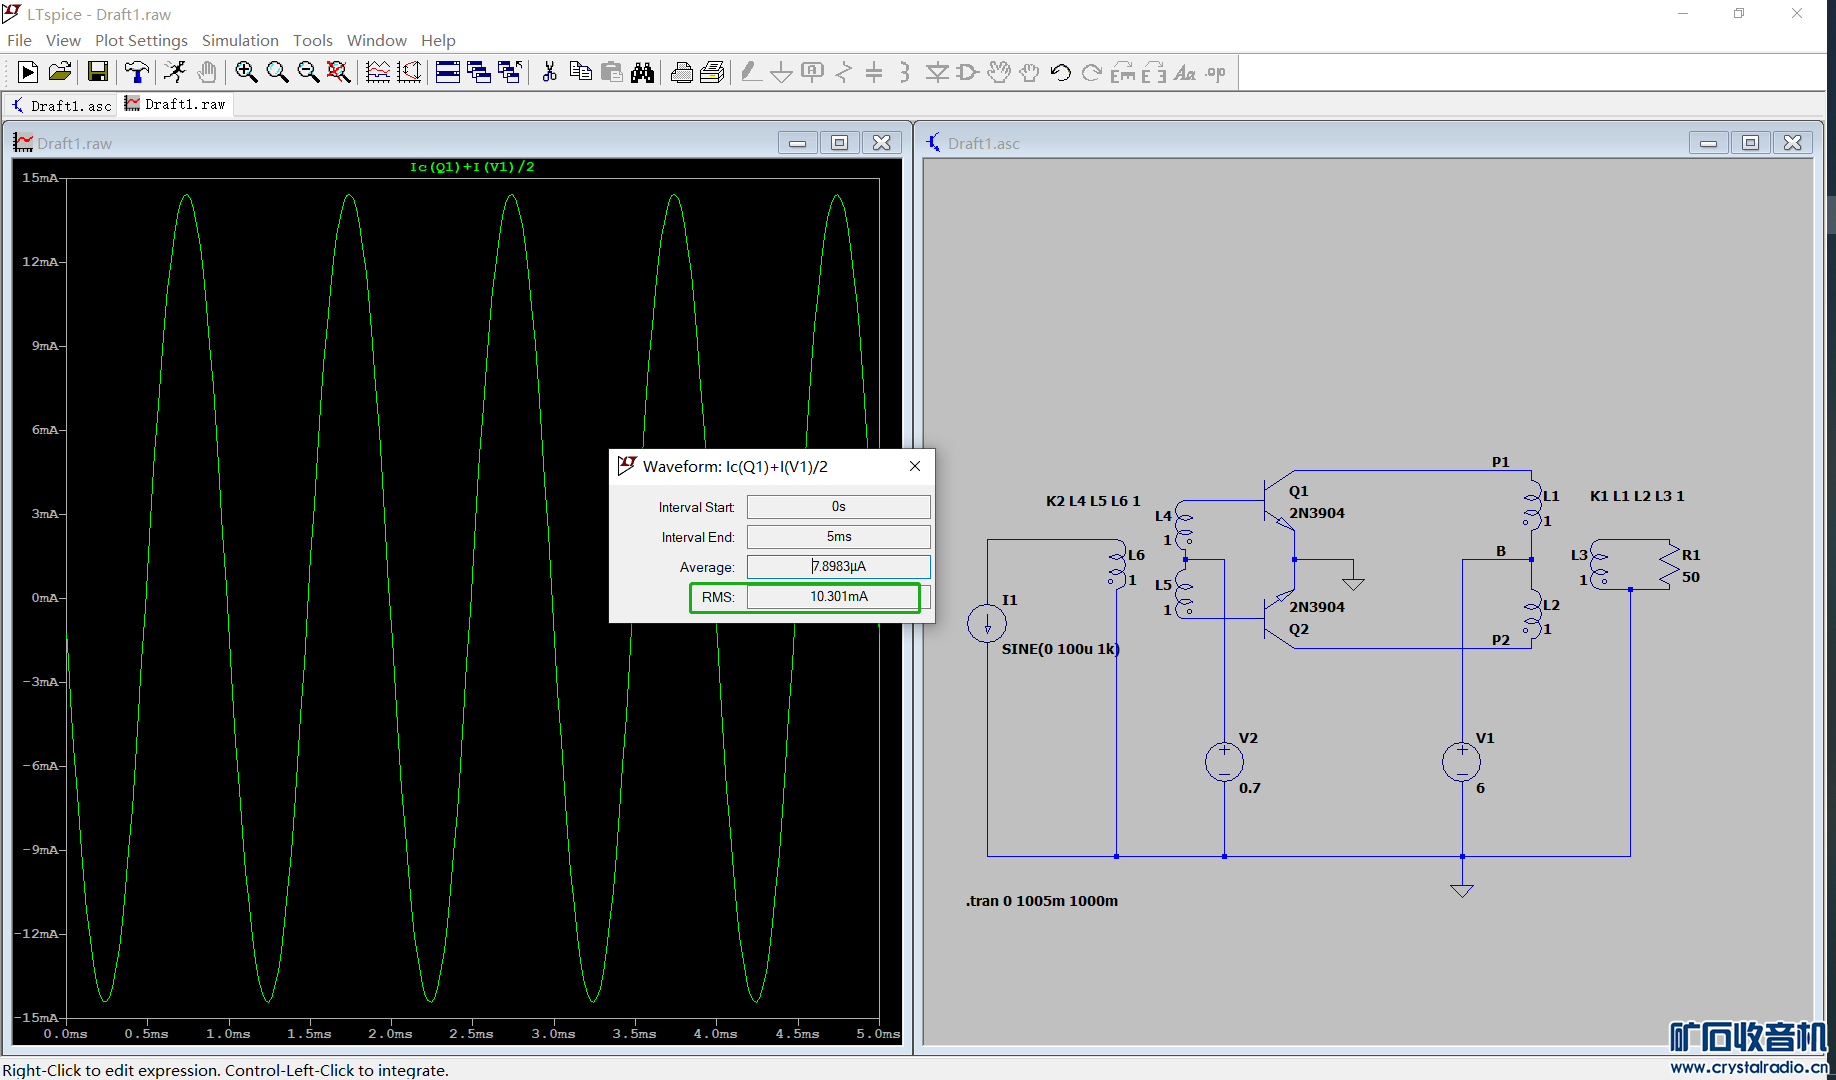Click the Zoom In magnifier icon
Viewport: 1836px width, 1080px height.
coord(246,72)
